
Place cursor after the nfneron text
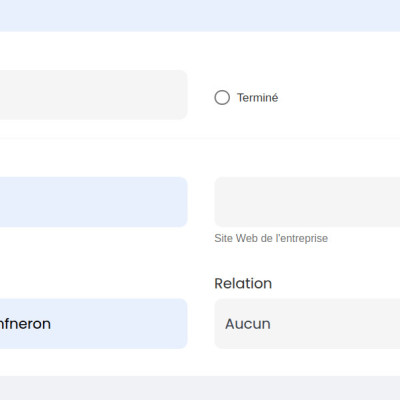point(51,324)
